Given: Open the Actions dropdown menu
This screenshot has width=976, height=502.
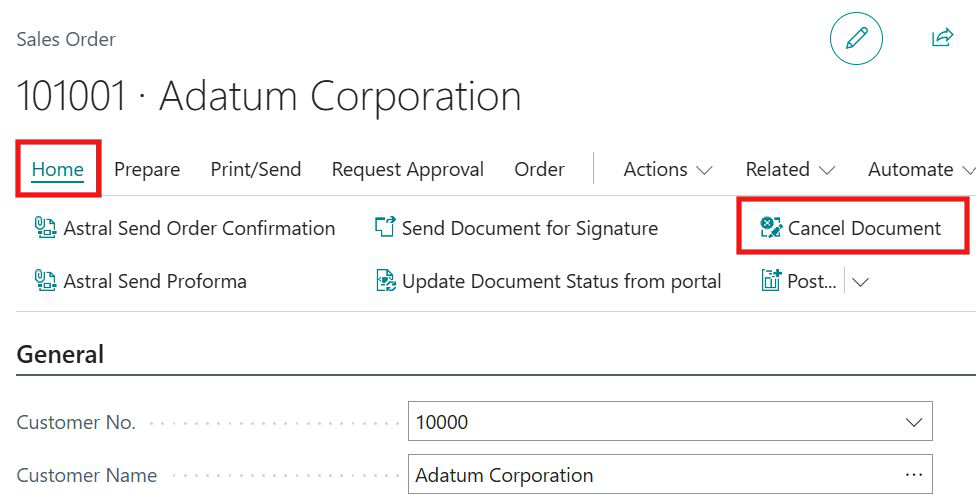Looking at the screenshot, I should [667, 170].
